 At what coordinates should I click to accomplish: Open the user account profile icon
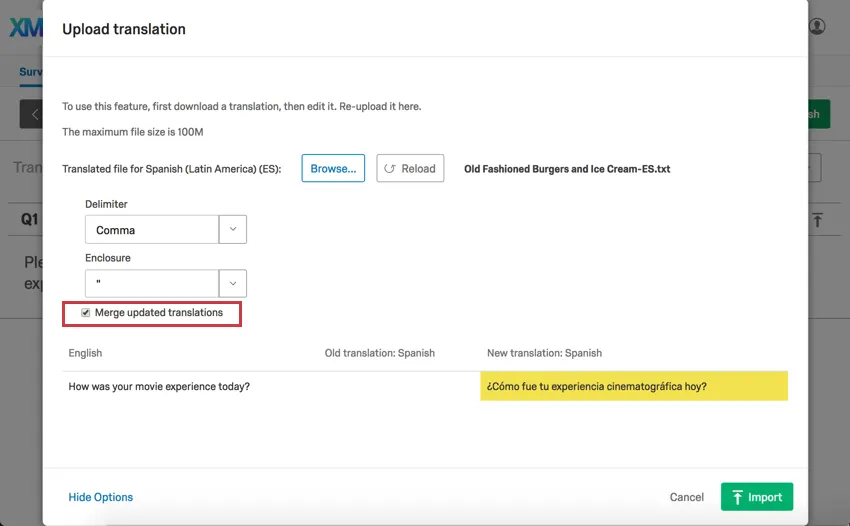817,27
